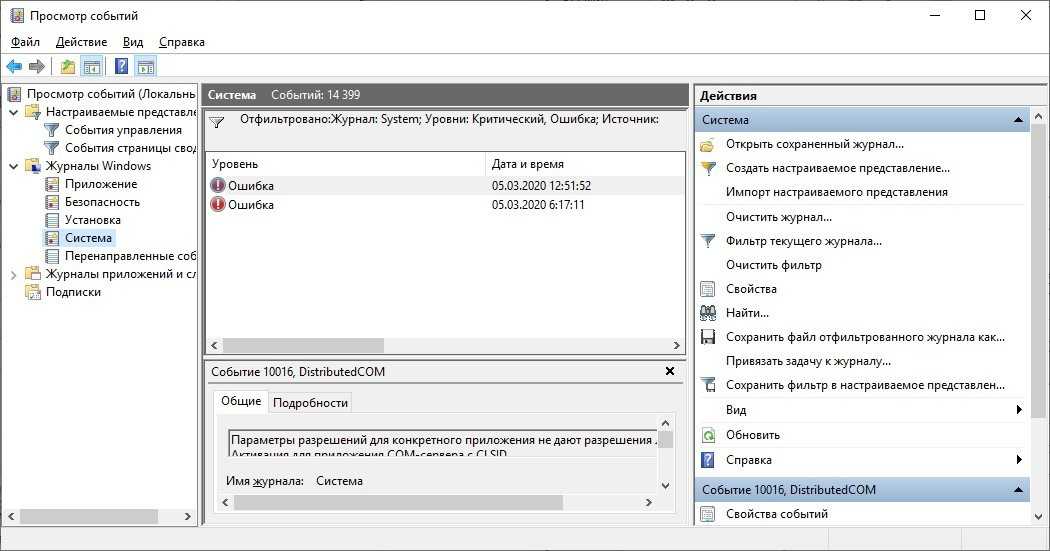The height and width of the screenshot is (551, 1050).
Task: Select the Безопасность log in the tree
Action: point(102,202)
